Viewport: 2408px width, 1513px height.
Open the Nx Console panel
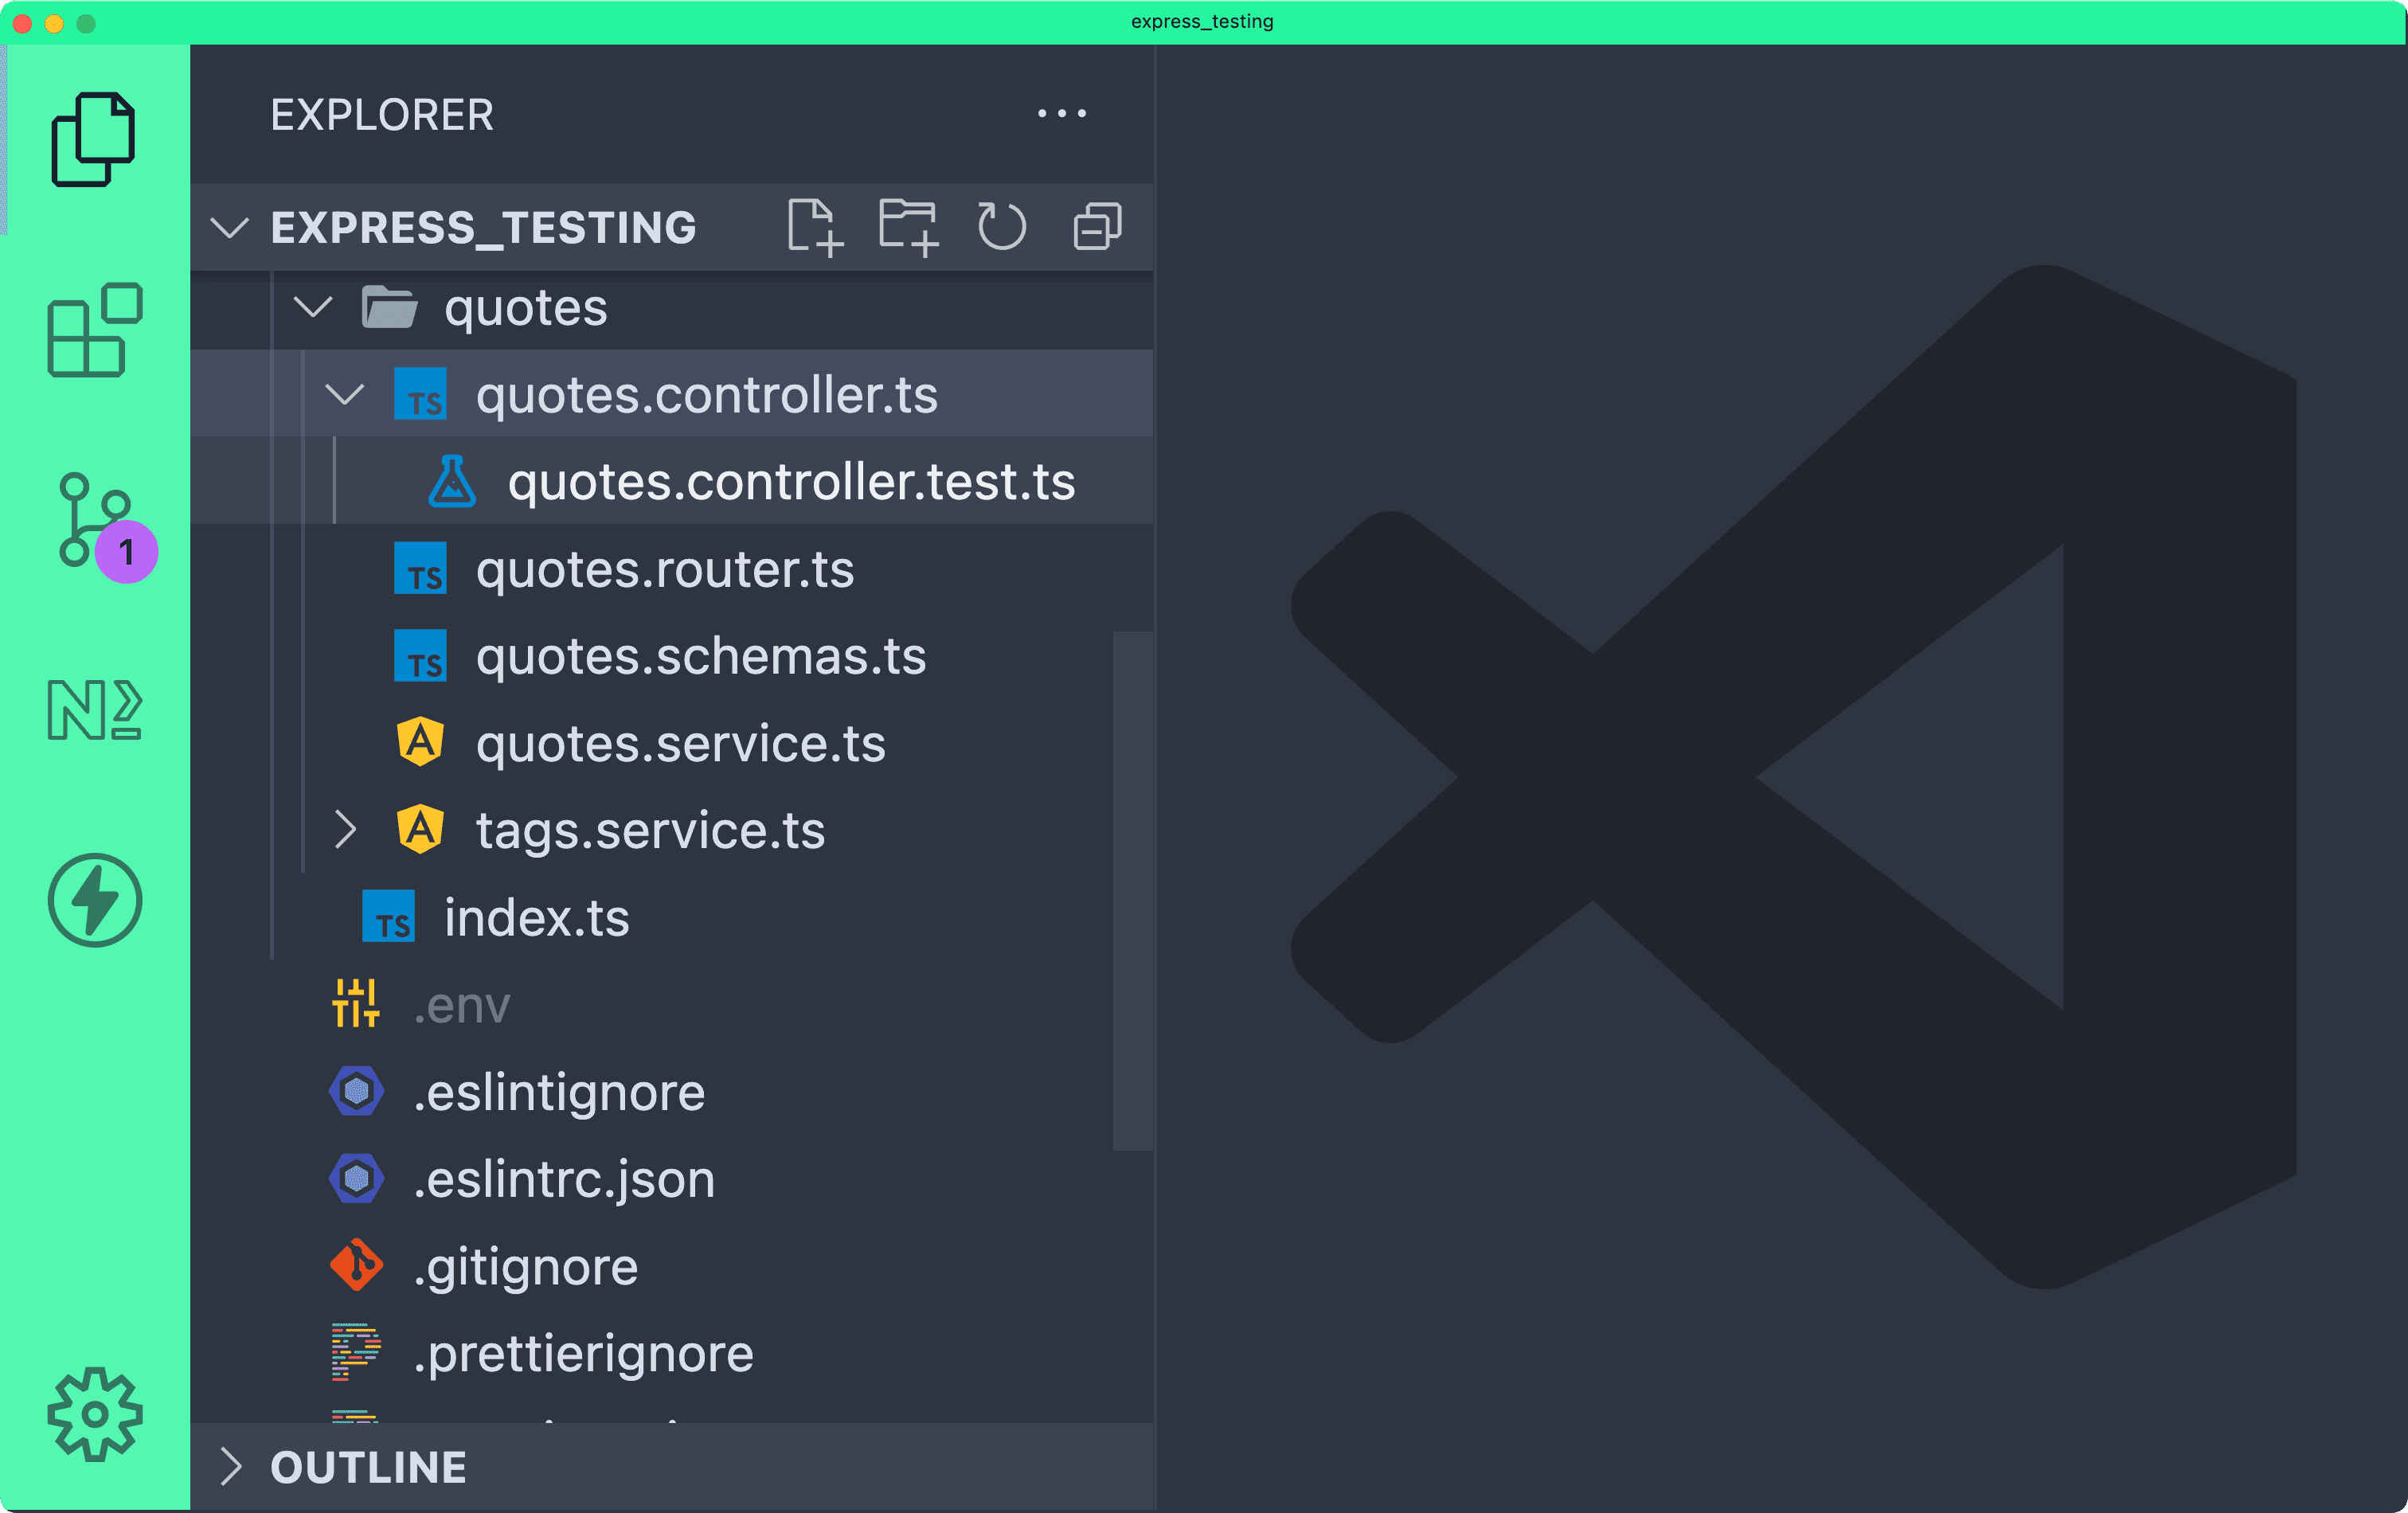[x=94, y=711]
